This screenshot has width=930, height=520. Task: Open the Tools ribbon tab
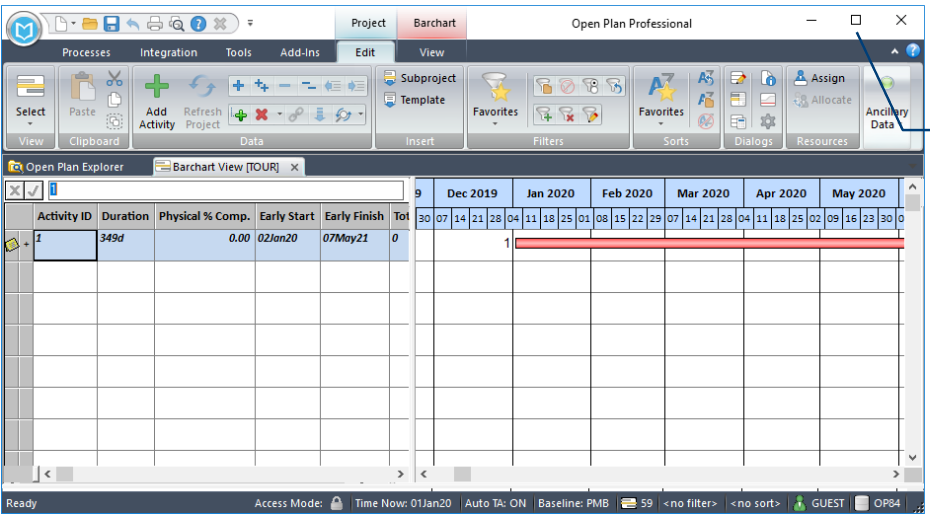[x=238, y=52]
